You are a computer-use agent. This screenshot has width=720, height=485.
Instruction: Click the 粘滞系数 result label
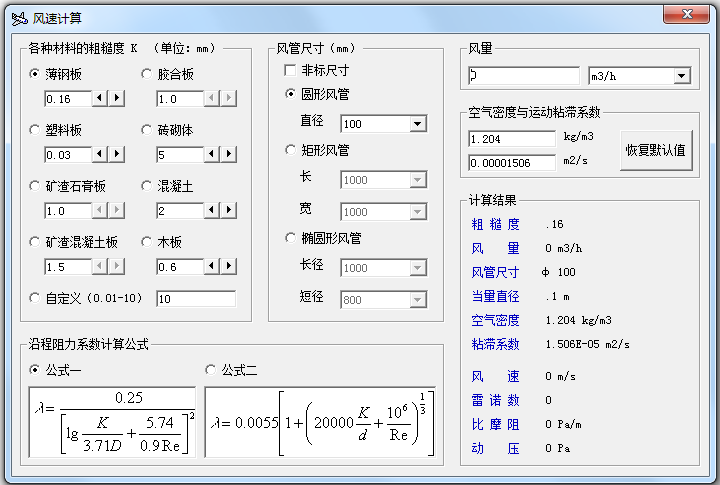click(x=495, y=344)
